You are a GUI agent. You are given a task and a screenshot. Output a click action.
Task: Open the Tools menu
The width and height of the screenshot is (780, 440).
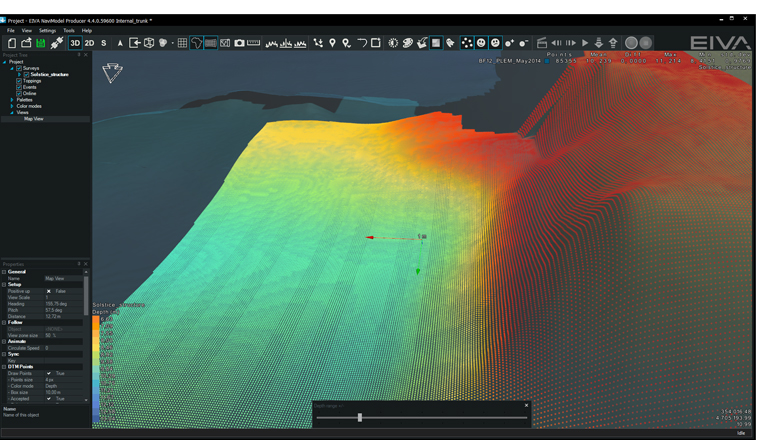coord(69,30)
